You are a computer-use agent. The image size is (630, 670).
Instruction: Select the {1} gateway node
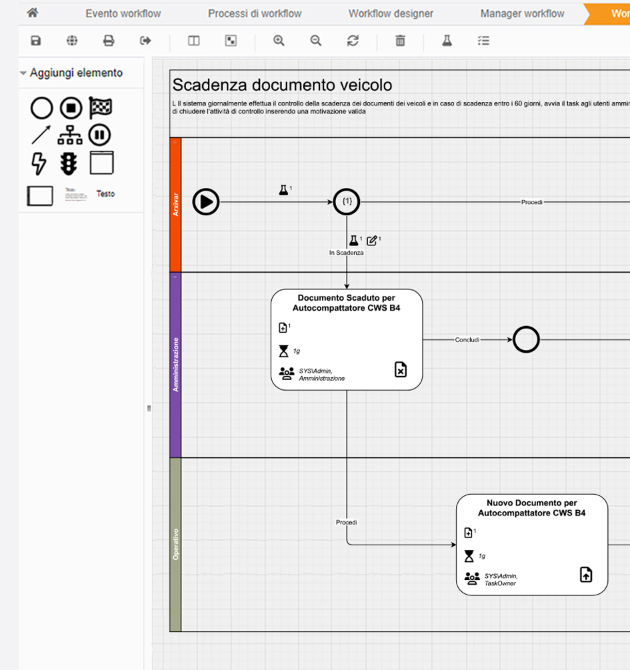[x=347, y=202]
